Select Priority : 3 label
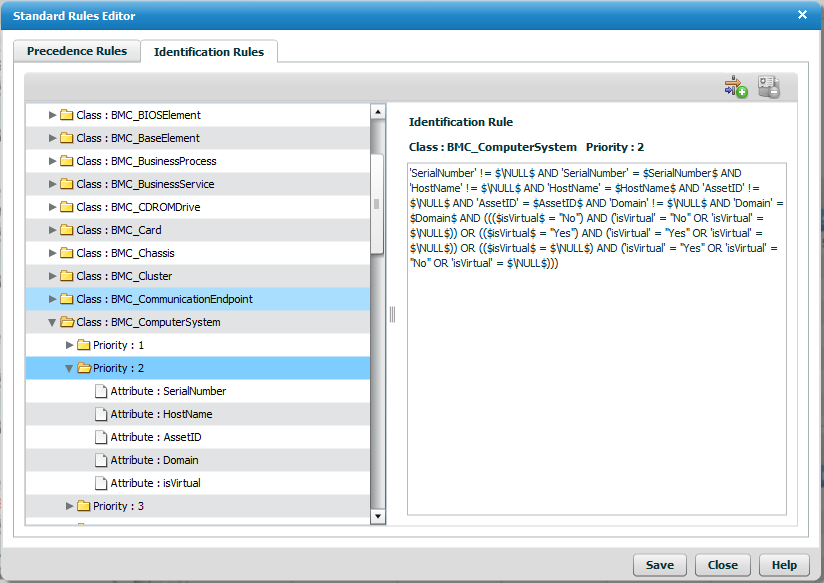Screen dimensions: 824x583 118,506
